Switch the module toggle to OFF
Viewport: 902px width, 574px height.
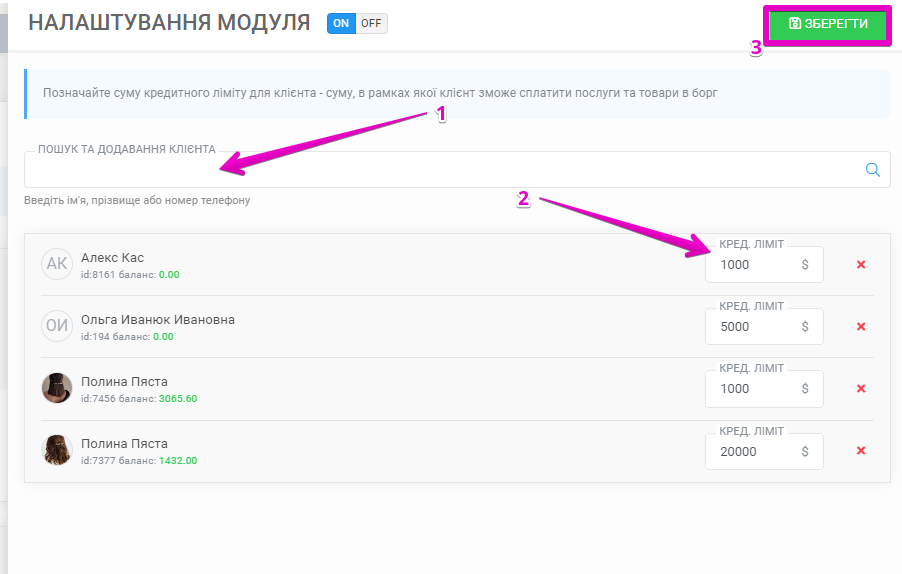tap(371, 24)
